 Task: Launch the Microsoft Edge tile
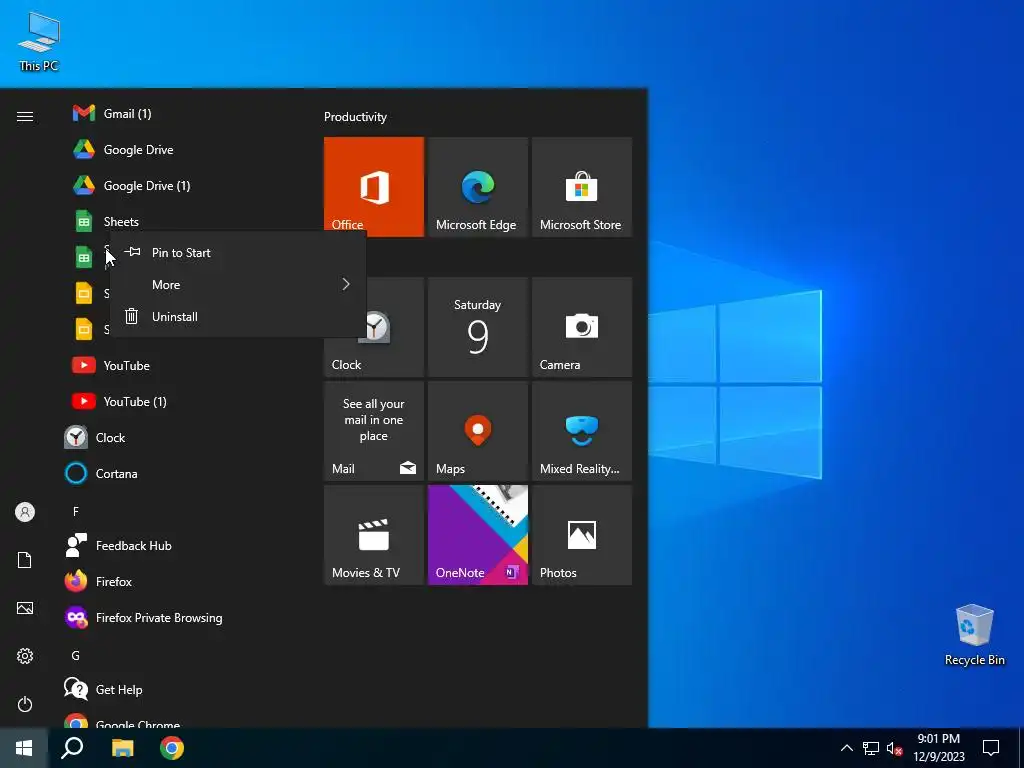coord(477,187)
